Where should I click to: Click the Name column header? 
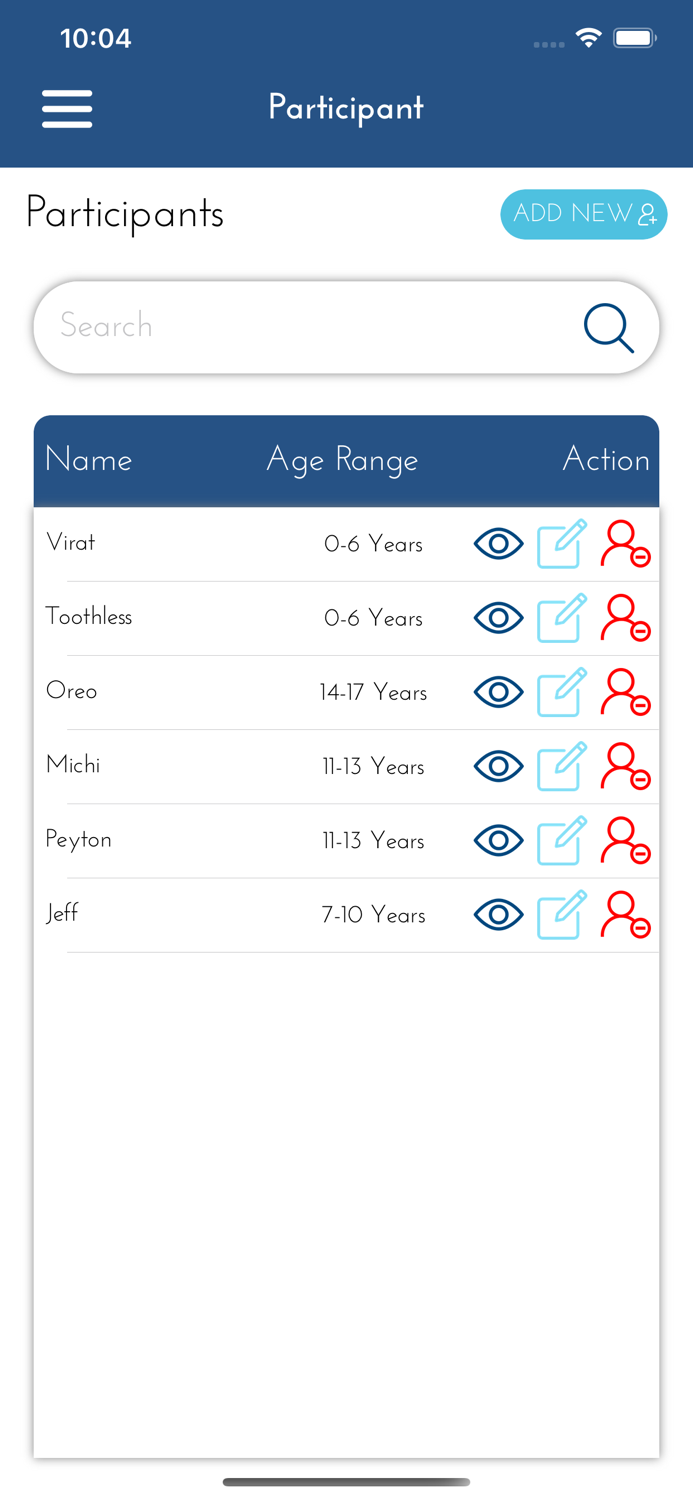coord(88,460)
